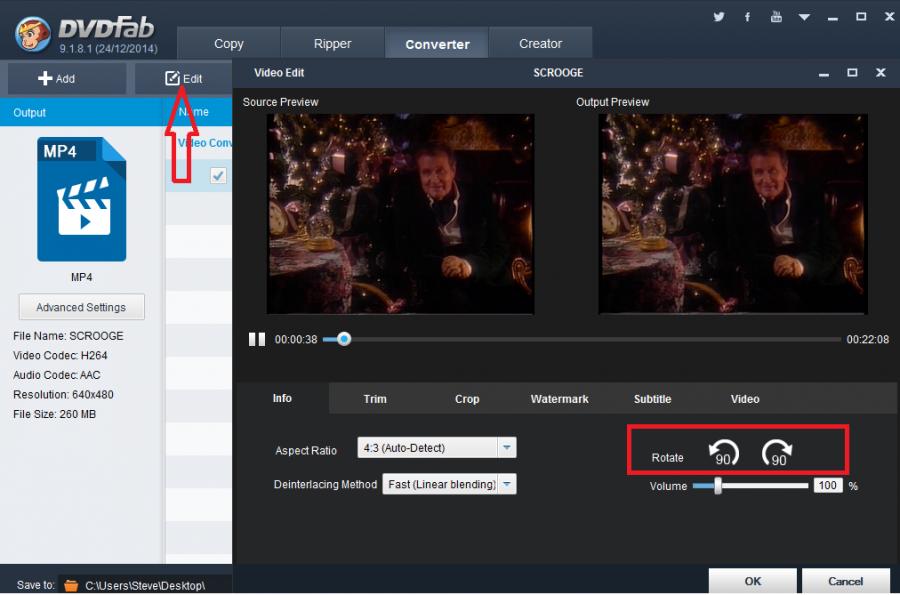
Task: Open the Facebook link icon
Action: click(747, 17)
